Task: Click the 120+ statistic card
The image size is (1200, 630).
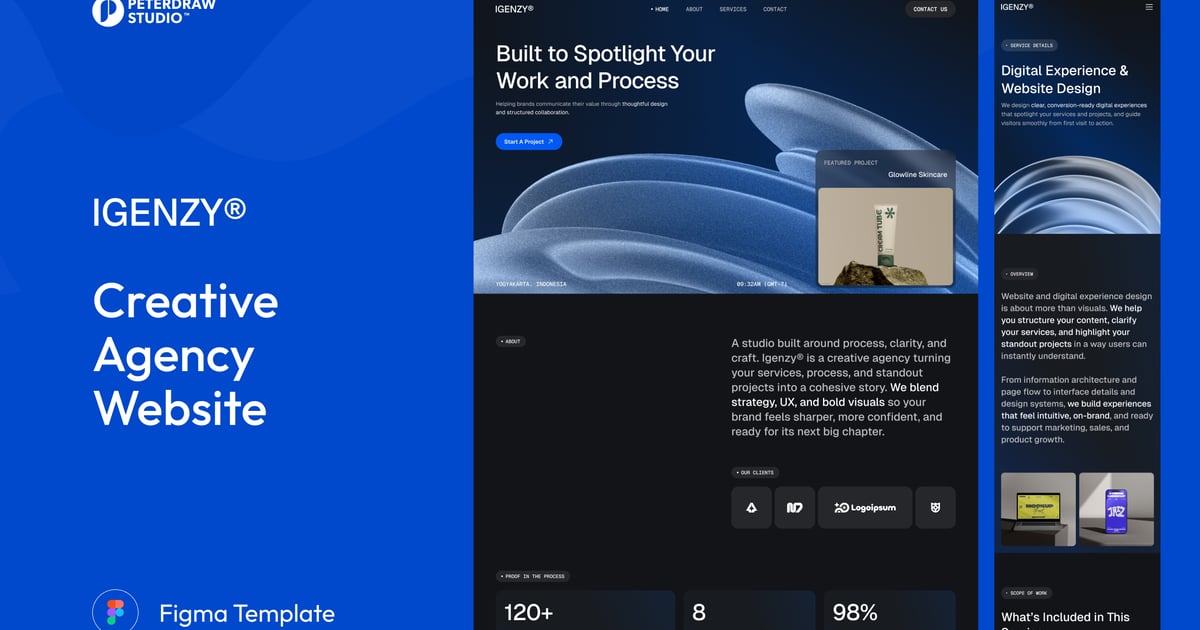Action: point(585,611)
